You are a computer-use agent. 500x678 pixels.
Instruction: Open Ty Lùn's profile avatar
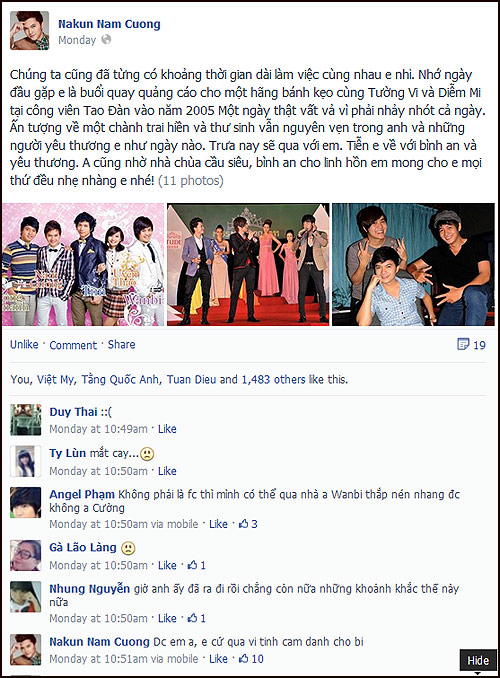(x=26, y=461)
